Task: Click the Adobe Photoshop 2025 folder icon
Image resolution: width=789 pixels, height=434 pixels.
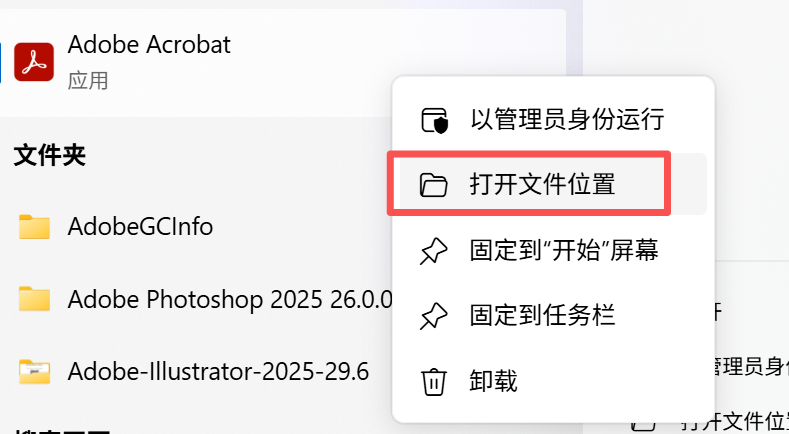Action: click(x=34, y=299)
